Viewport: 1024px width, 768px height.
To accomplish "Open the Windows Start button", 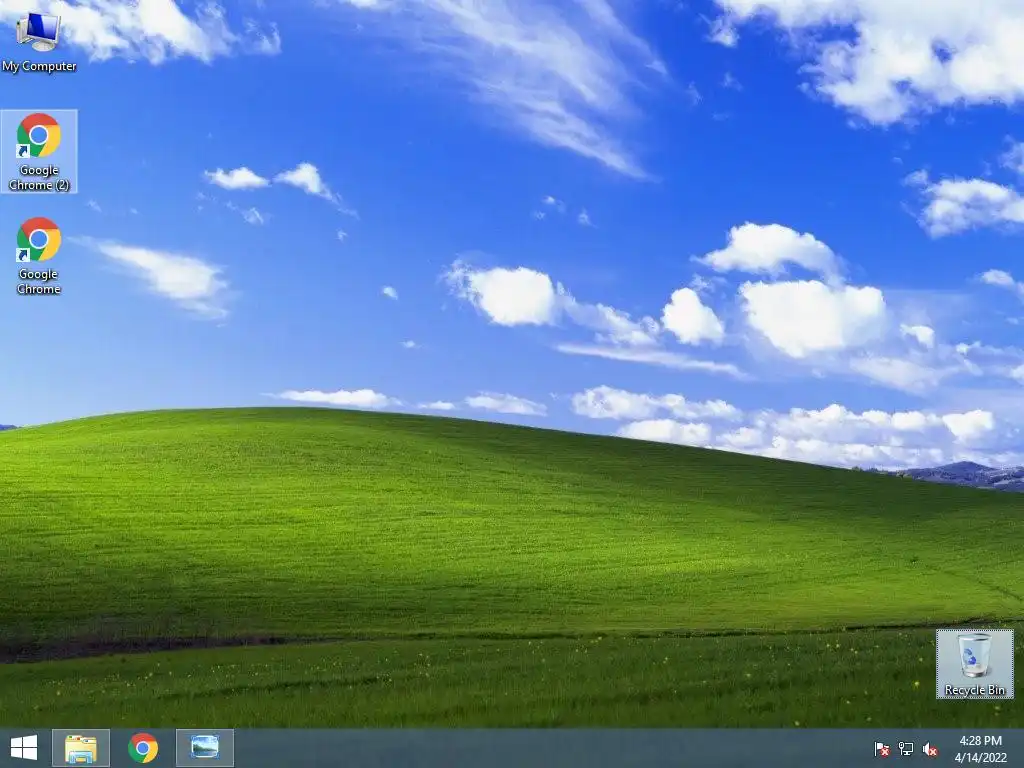I will click(x=24, y=748).
